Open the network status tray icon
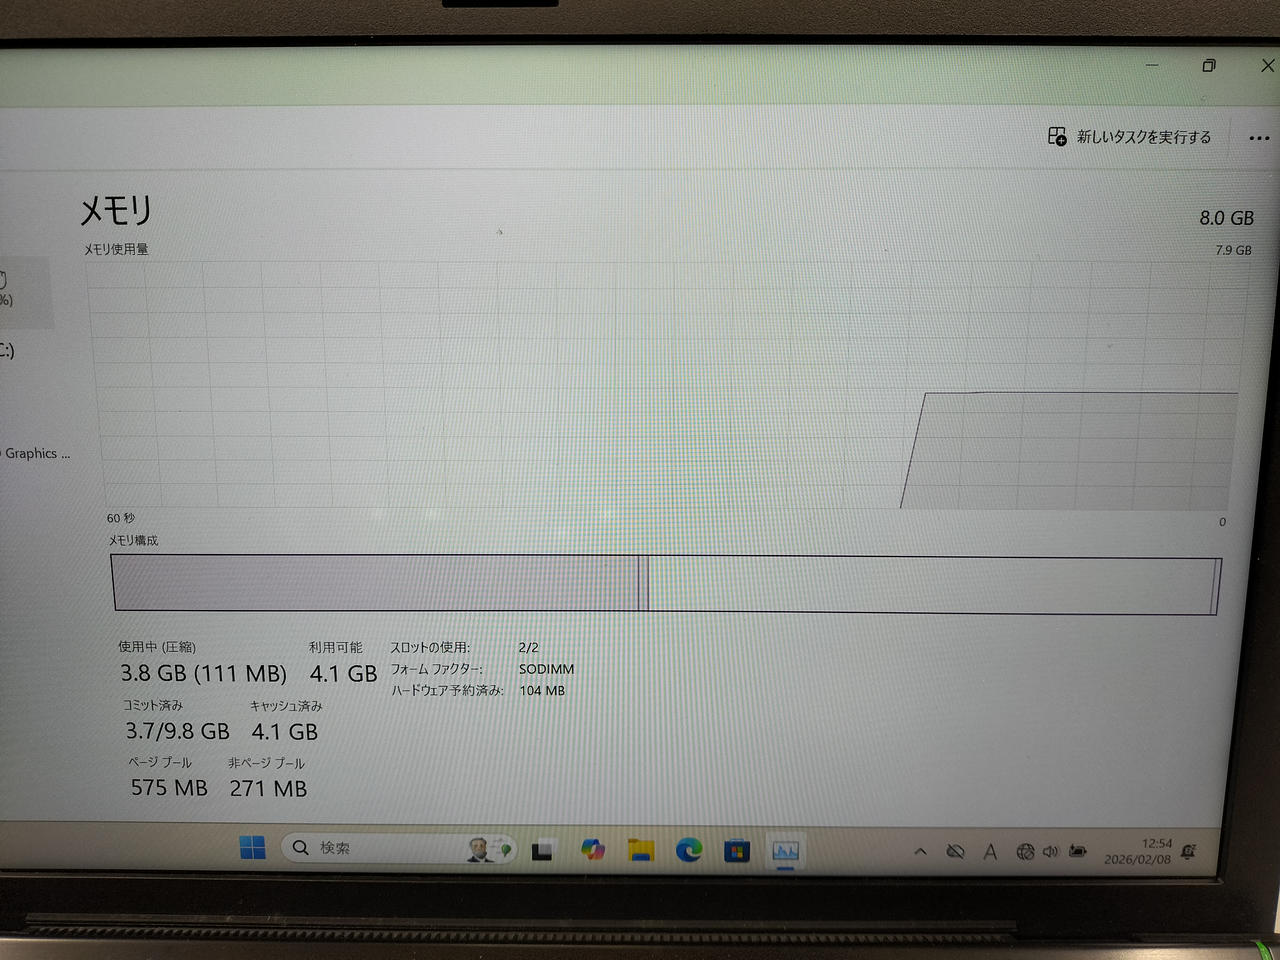The height and width of the screenshot is (960, 1280). pos(1025,852)
